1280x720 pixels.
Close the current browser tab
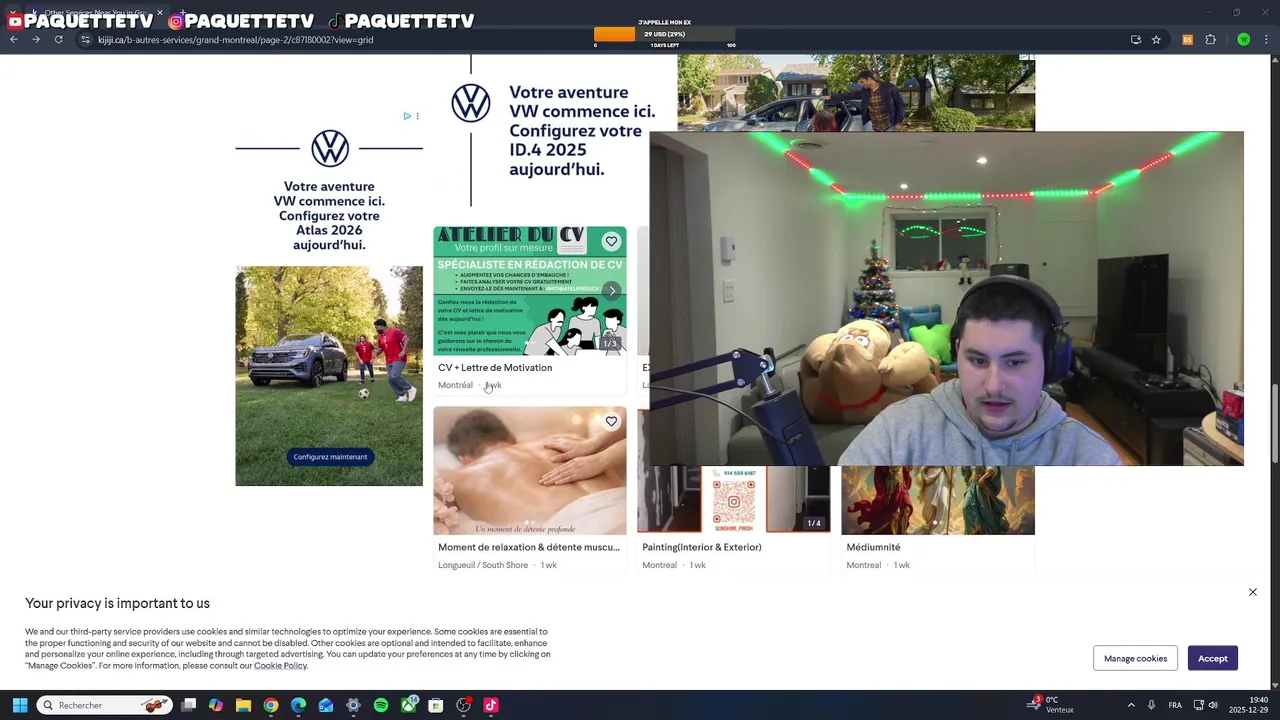[x=159, y=13]
